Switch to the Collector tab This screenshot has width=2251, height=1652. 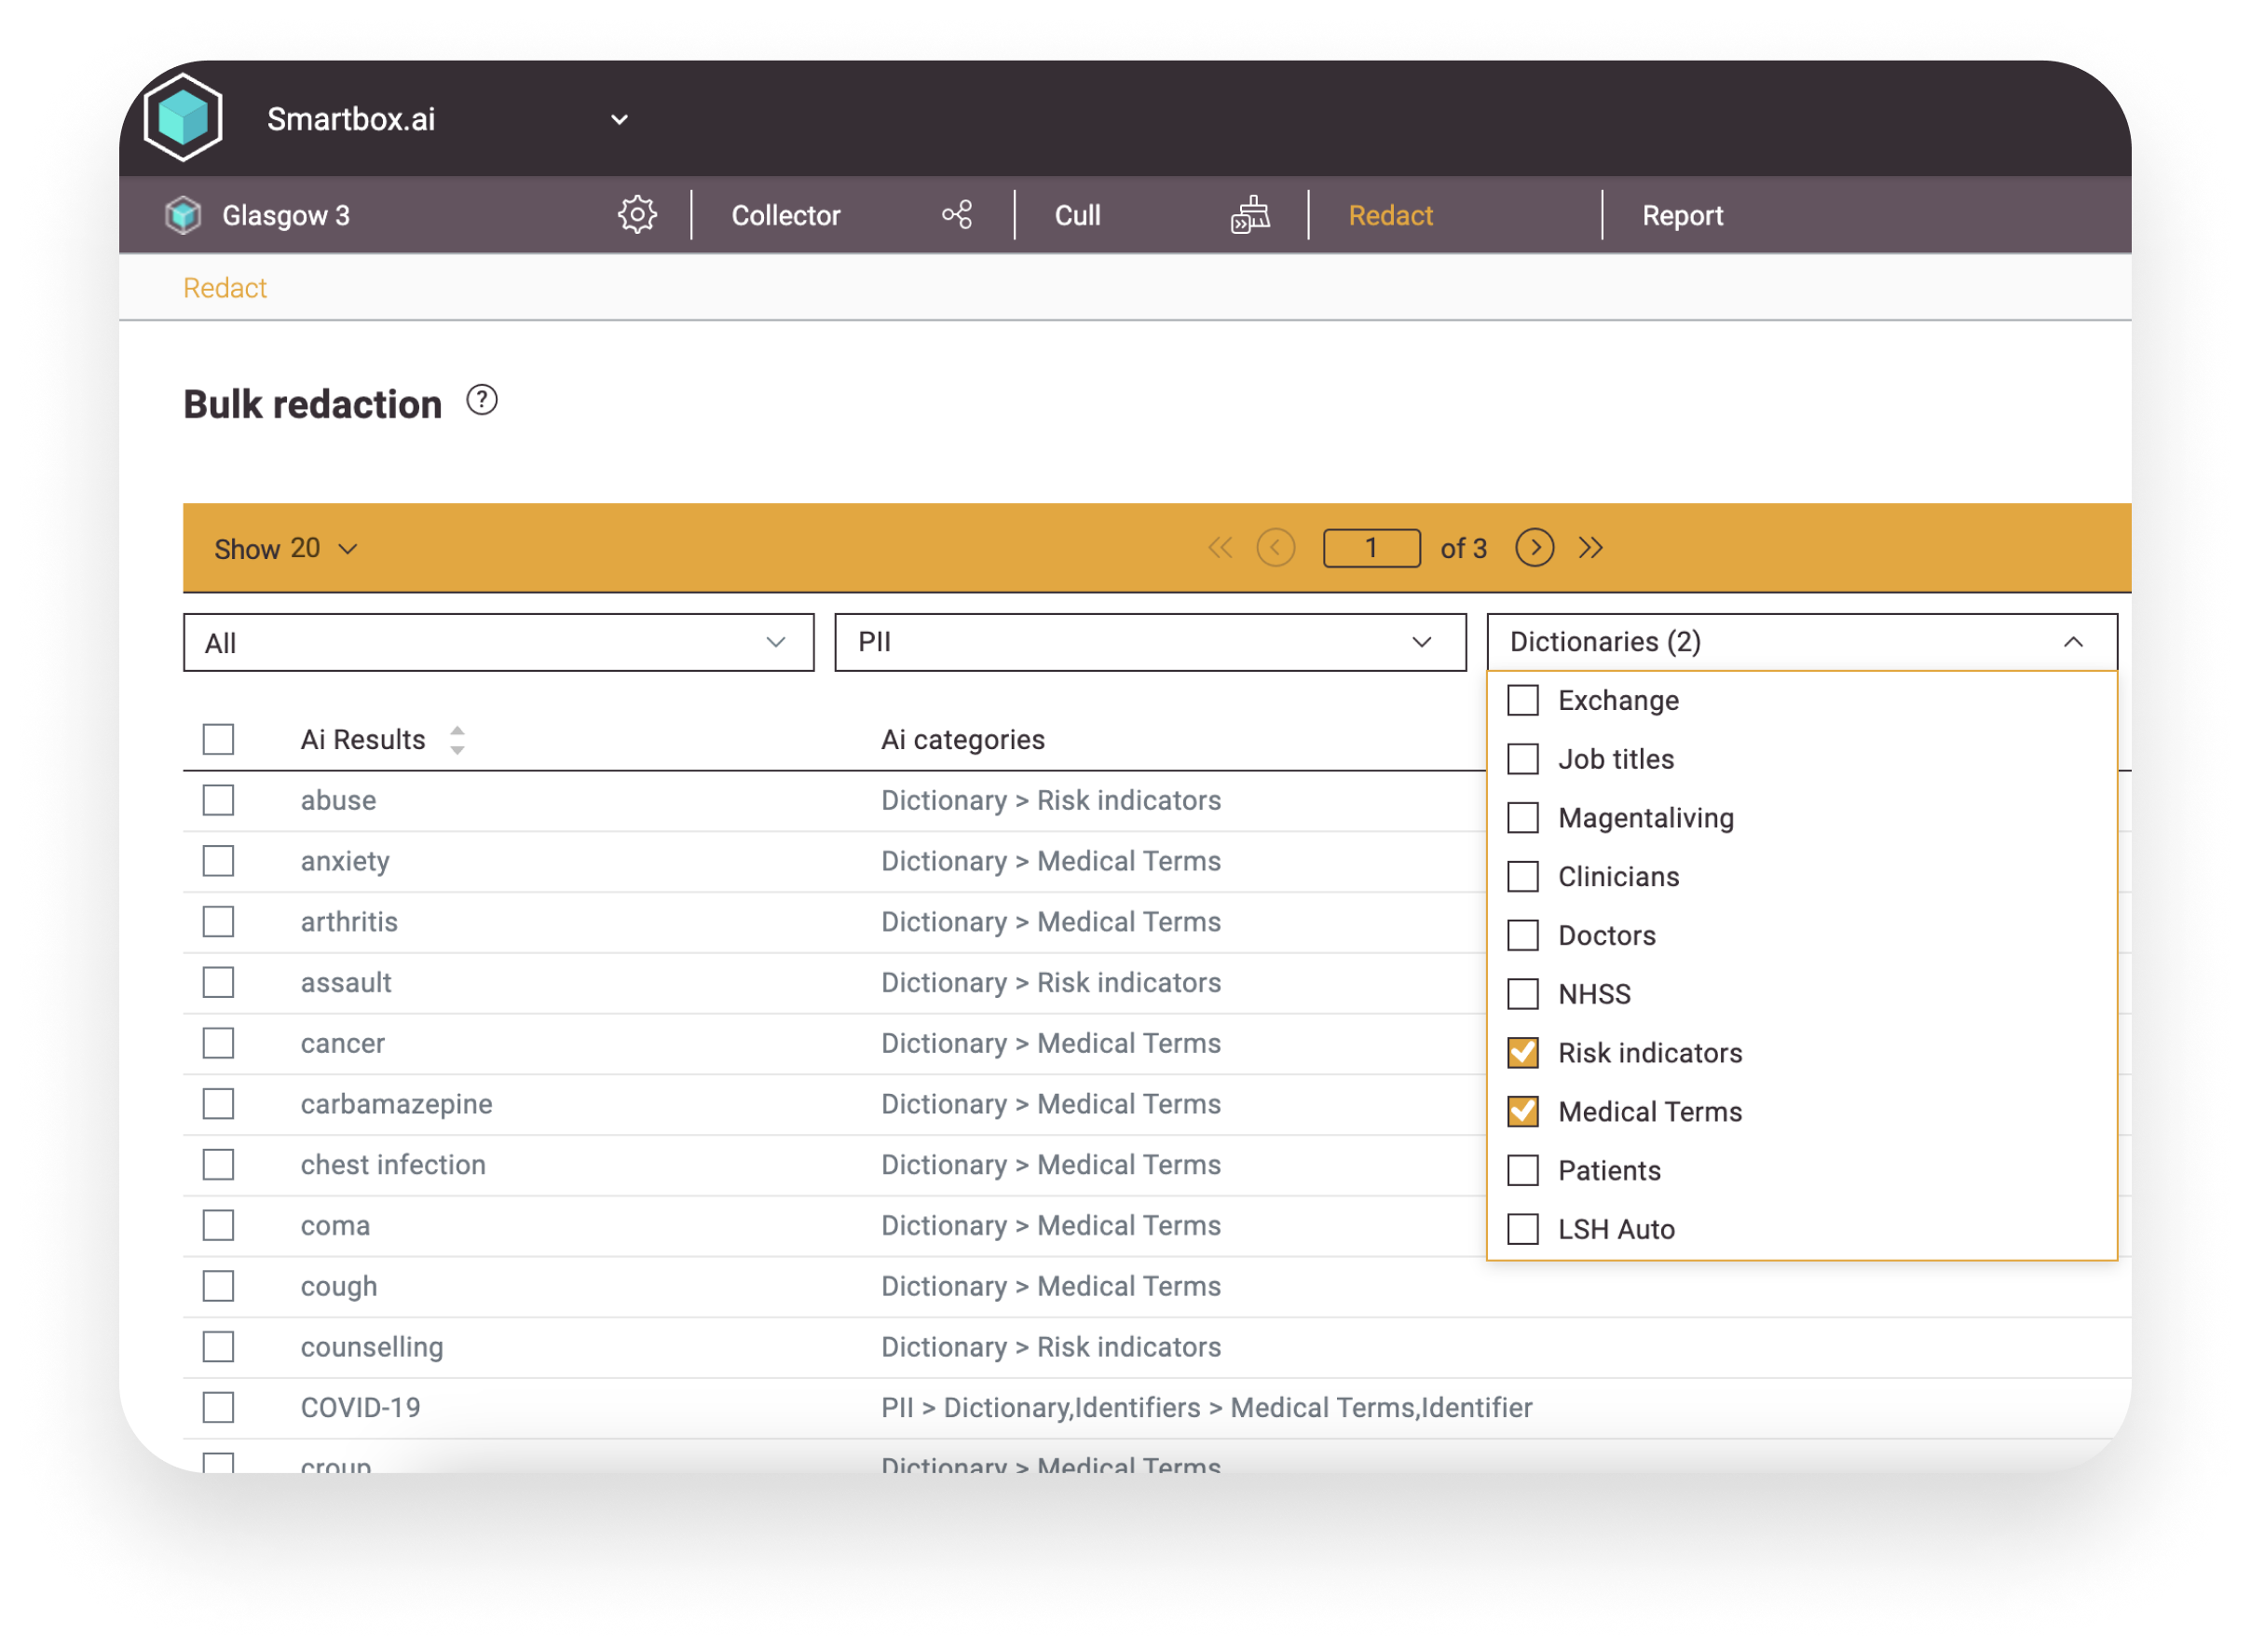coord(785,216)
